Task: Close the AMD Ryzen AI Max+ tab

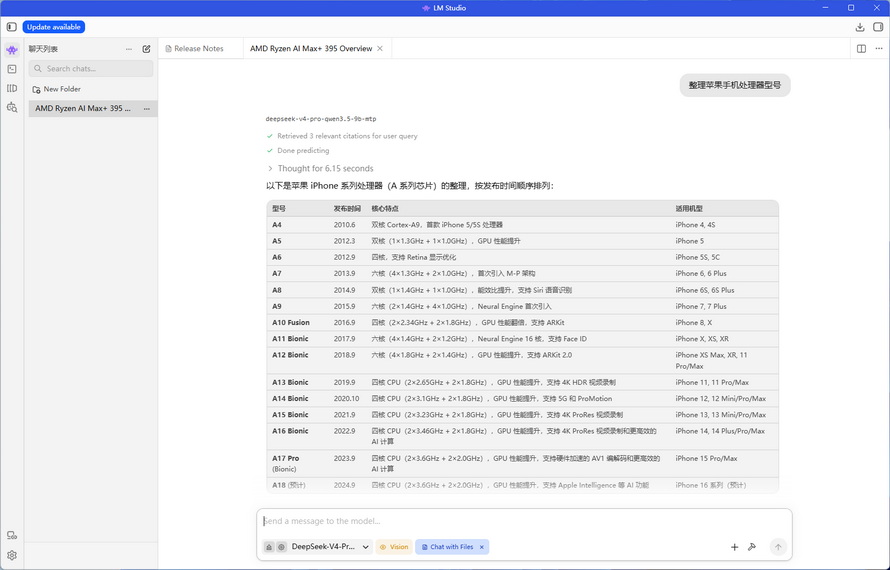Action: pos(380,49)
